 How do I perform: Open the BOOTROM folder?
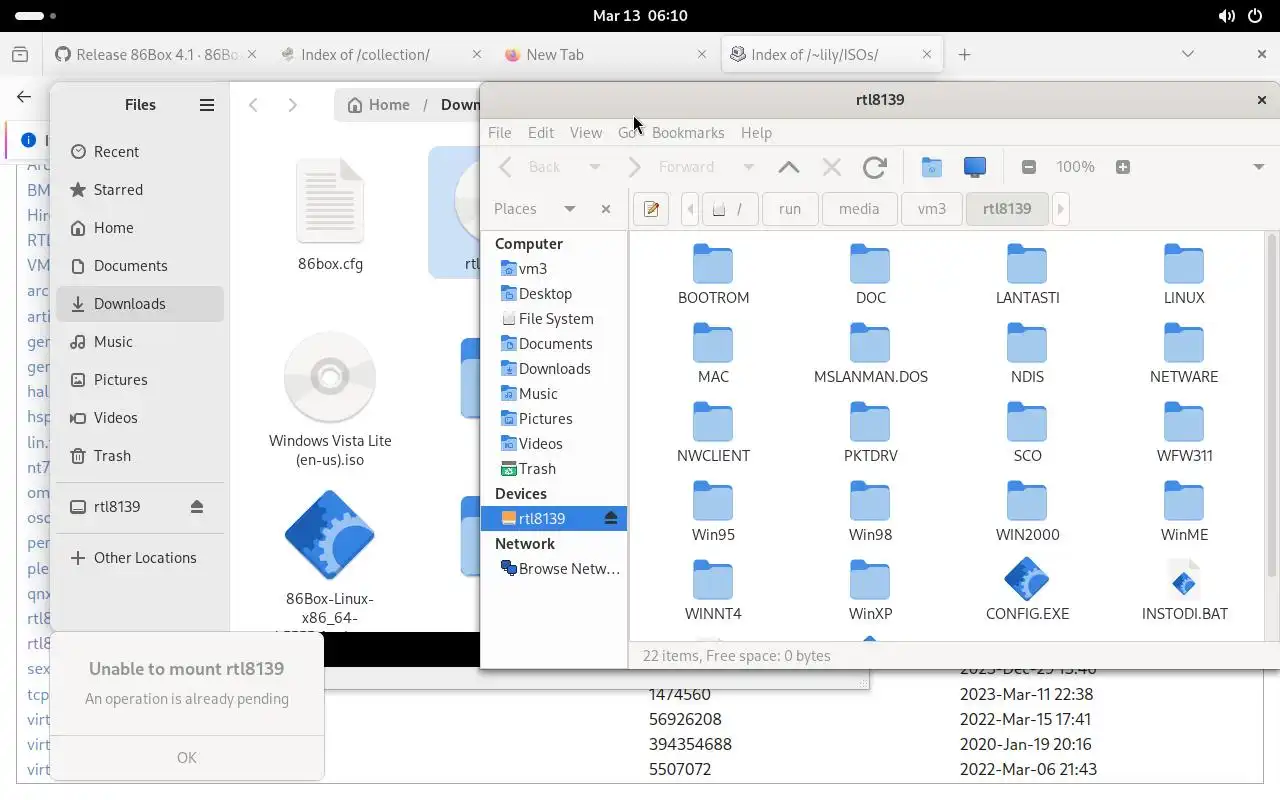[x=713, y=275]
